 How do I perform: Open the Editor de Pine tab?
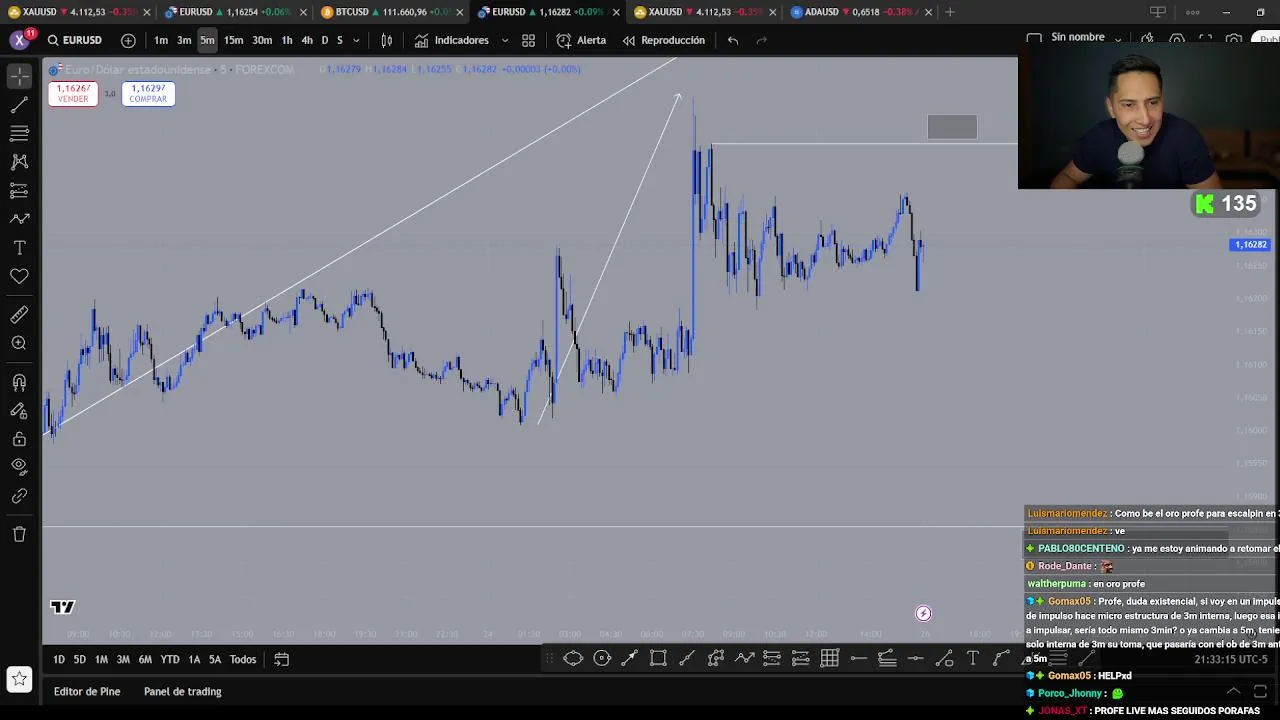tap(87, 691)
